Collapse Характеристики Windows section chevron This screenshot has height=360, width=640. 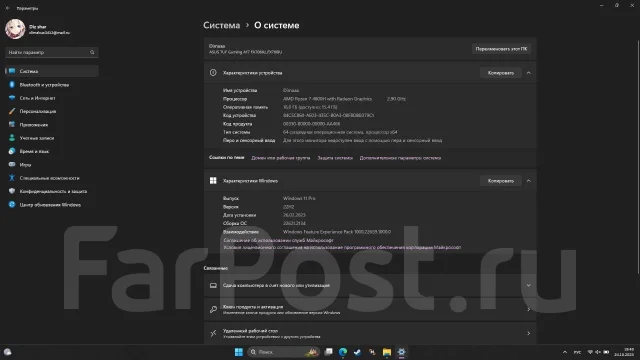pos(529,181)
